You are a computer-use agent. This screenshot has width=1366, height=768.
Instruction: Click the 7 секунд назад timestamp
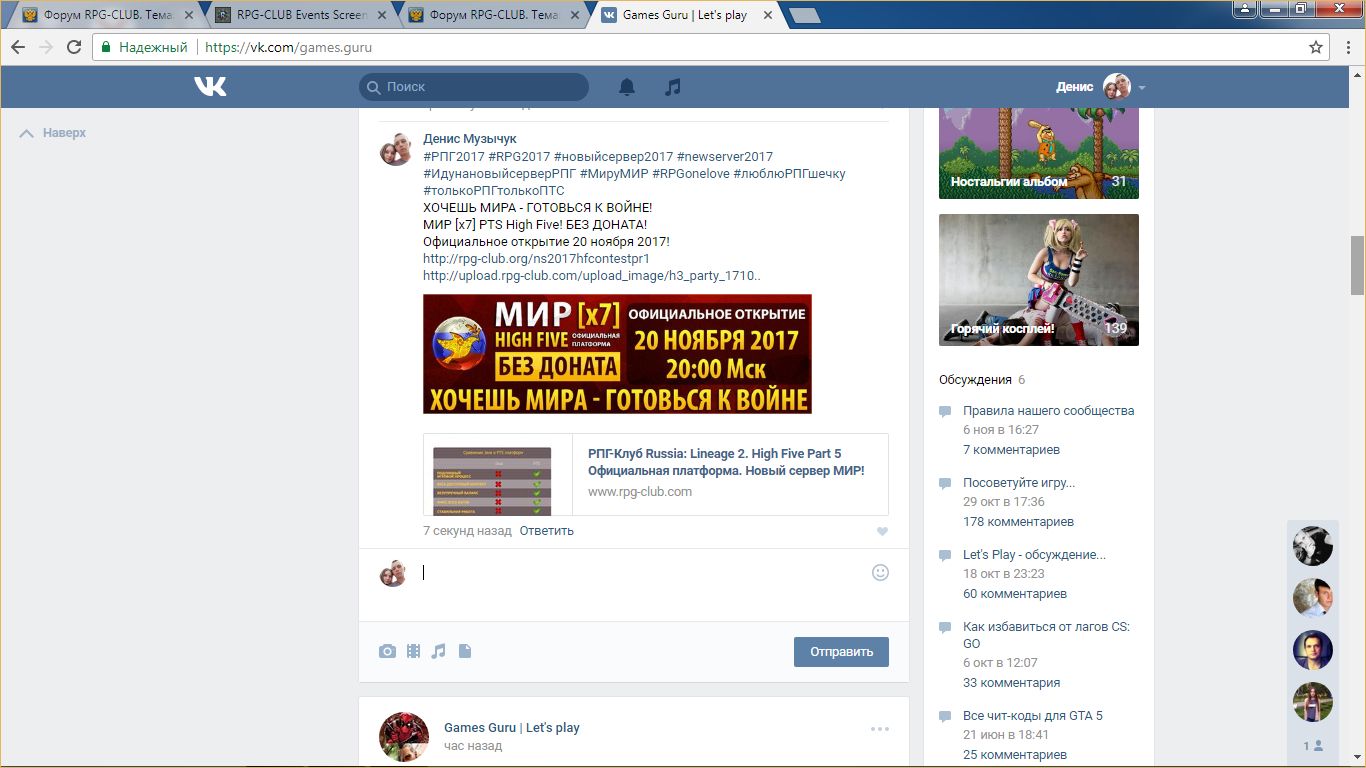pyautogui.click(x=467, y=531)
